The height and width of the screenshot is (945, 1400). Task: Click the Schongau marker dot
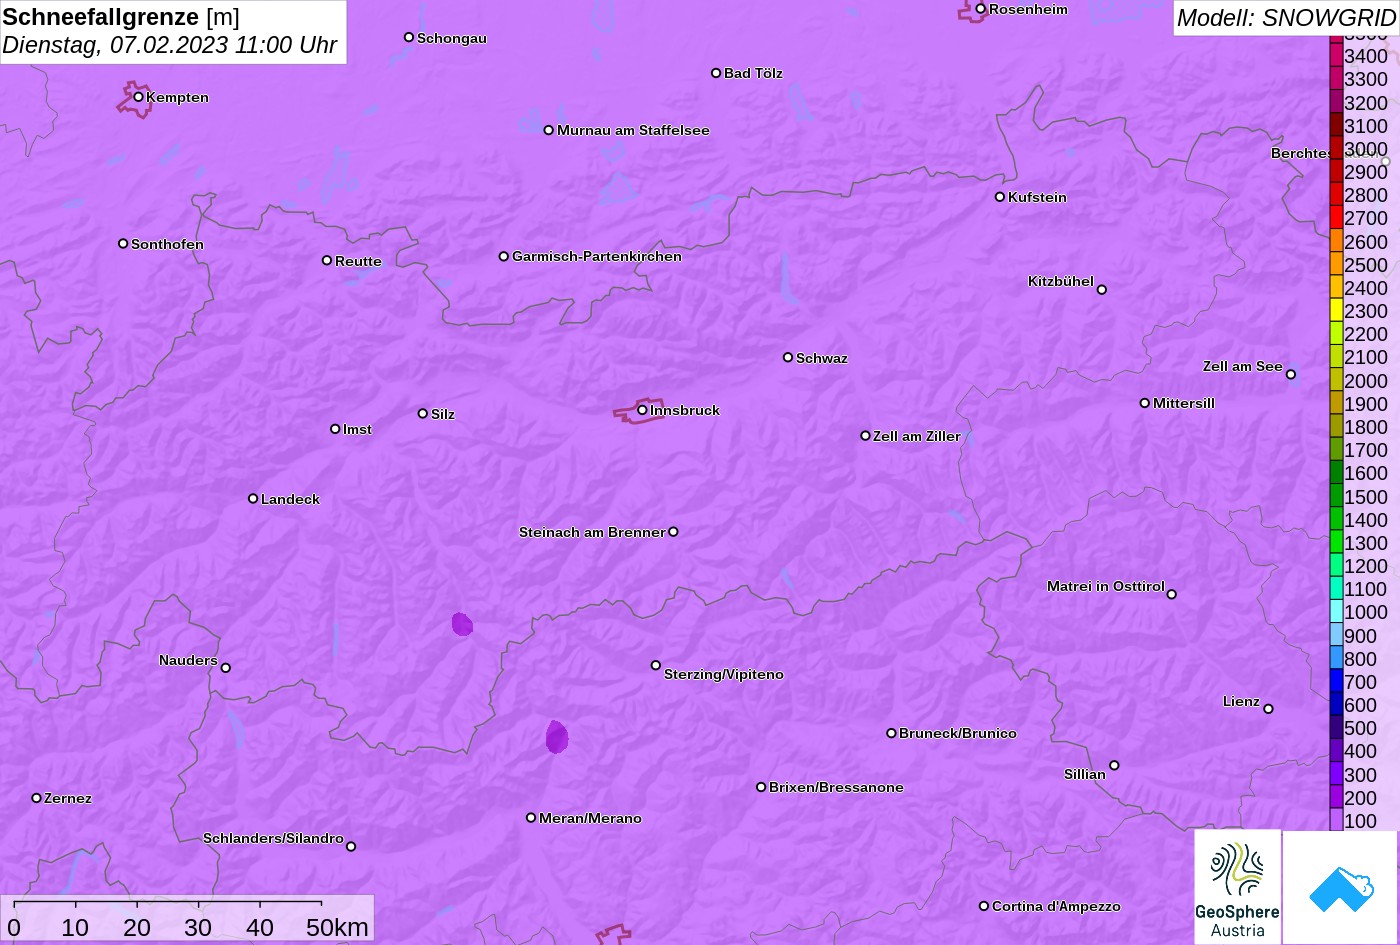click(x=408, y=37)
